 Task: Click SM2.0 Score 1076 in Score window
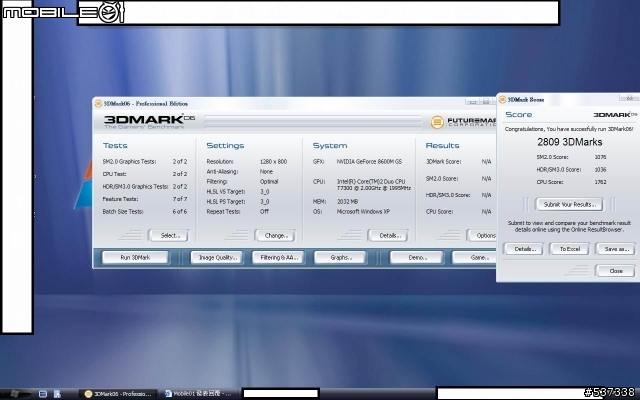(600, 157)
